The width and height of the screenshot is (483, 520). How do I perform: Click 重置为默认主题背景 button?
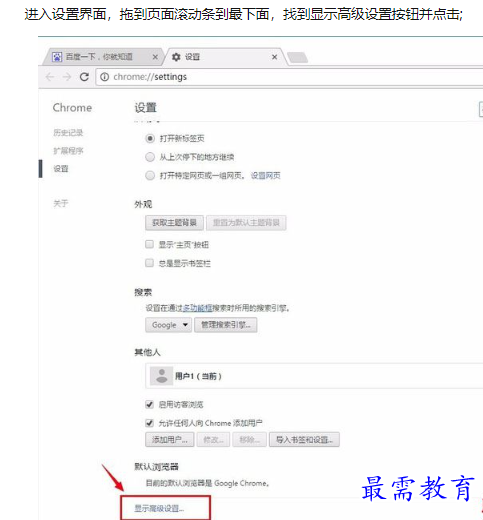(x=246, y=223)
